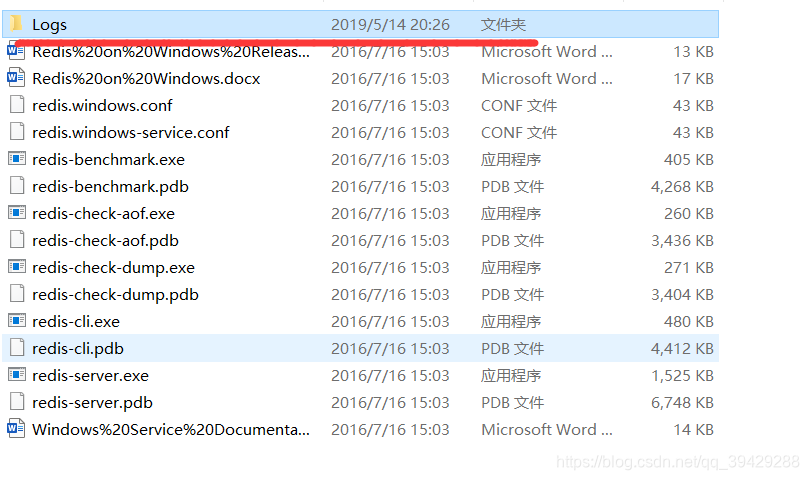Click the 4,412 KB size value

682,348
